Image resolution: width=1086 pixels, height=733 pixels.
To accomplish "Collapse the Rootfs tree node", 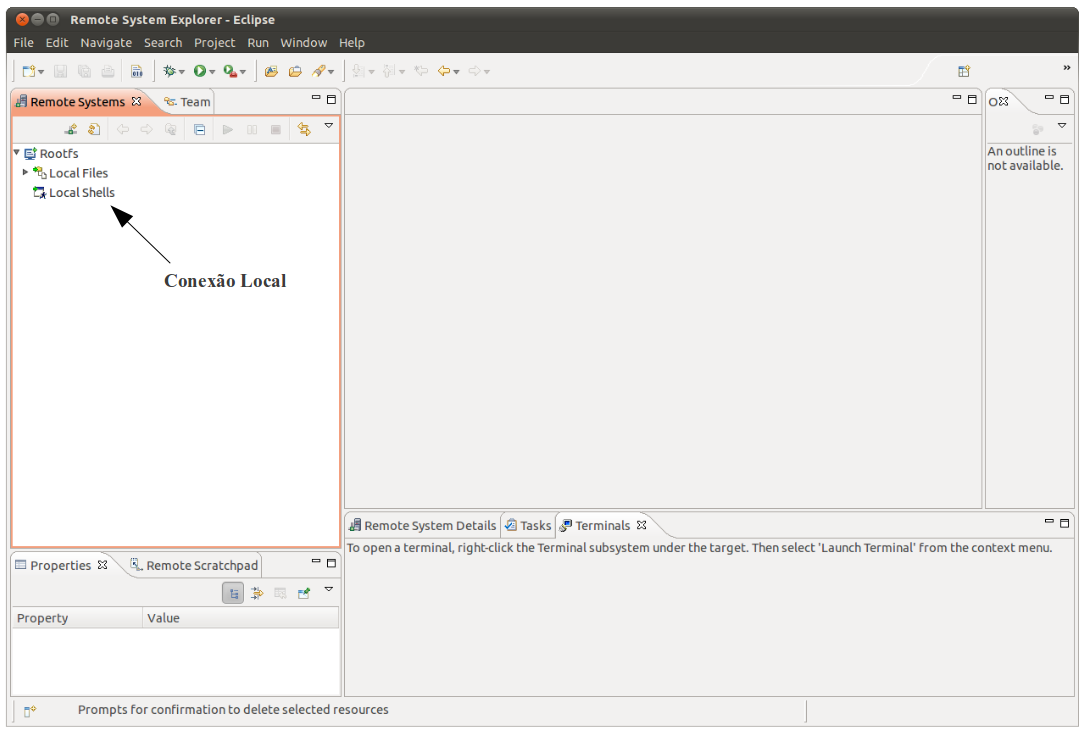I will 17,152.
